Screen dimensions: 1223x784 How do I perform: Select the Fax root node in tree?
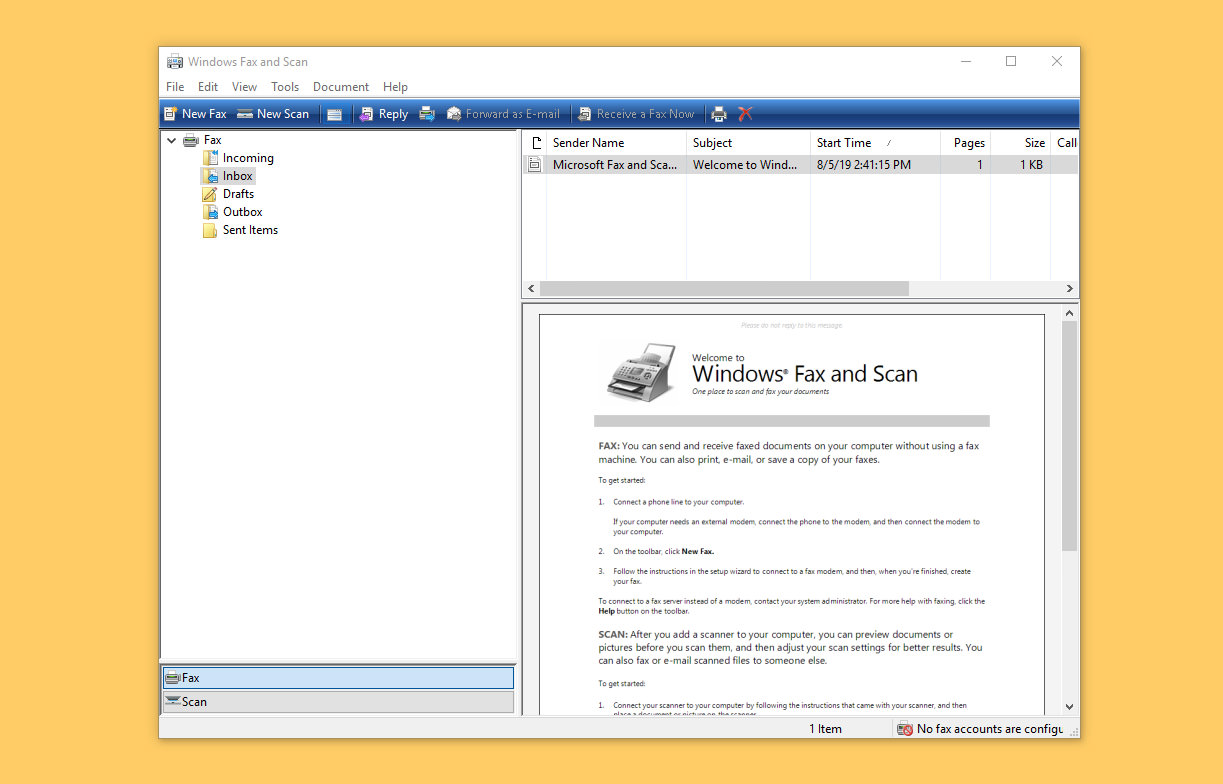coord(203,140)
